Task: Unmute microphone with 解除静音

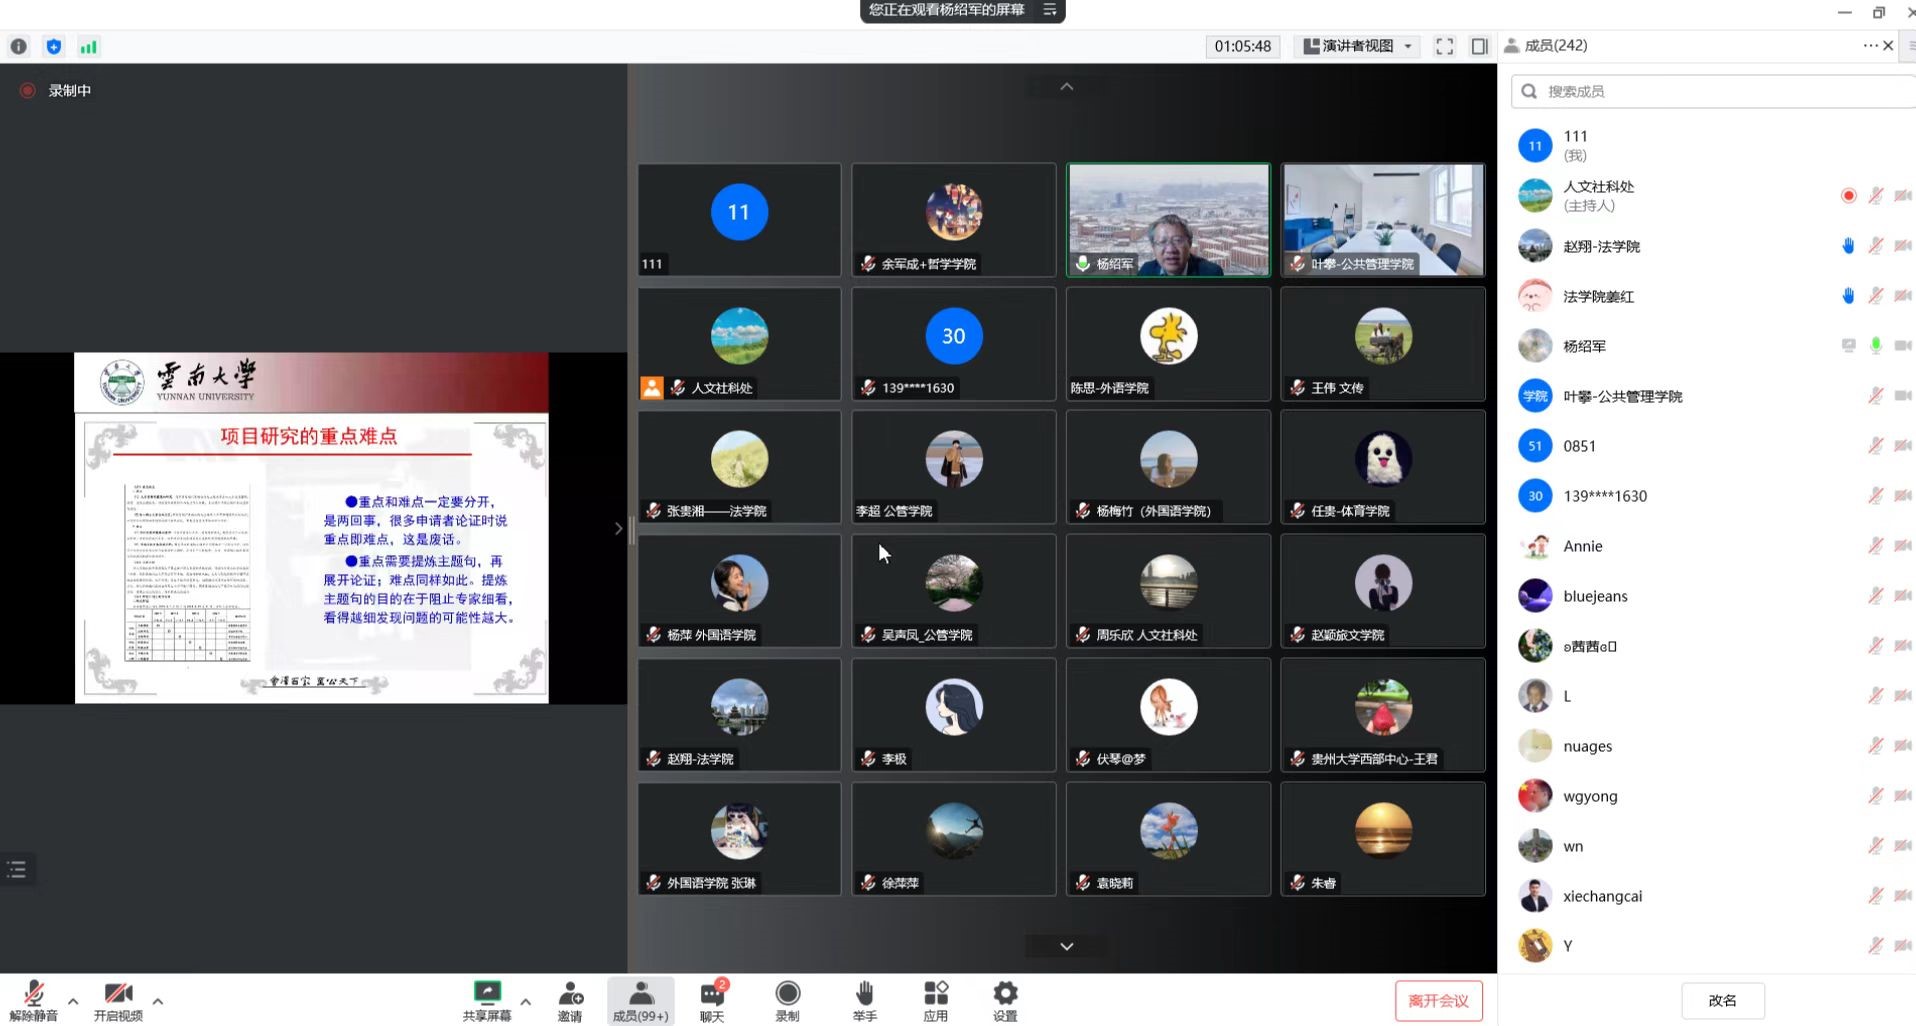Action: 33,994
